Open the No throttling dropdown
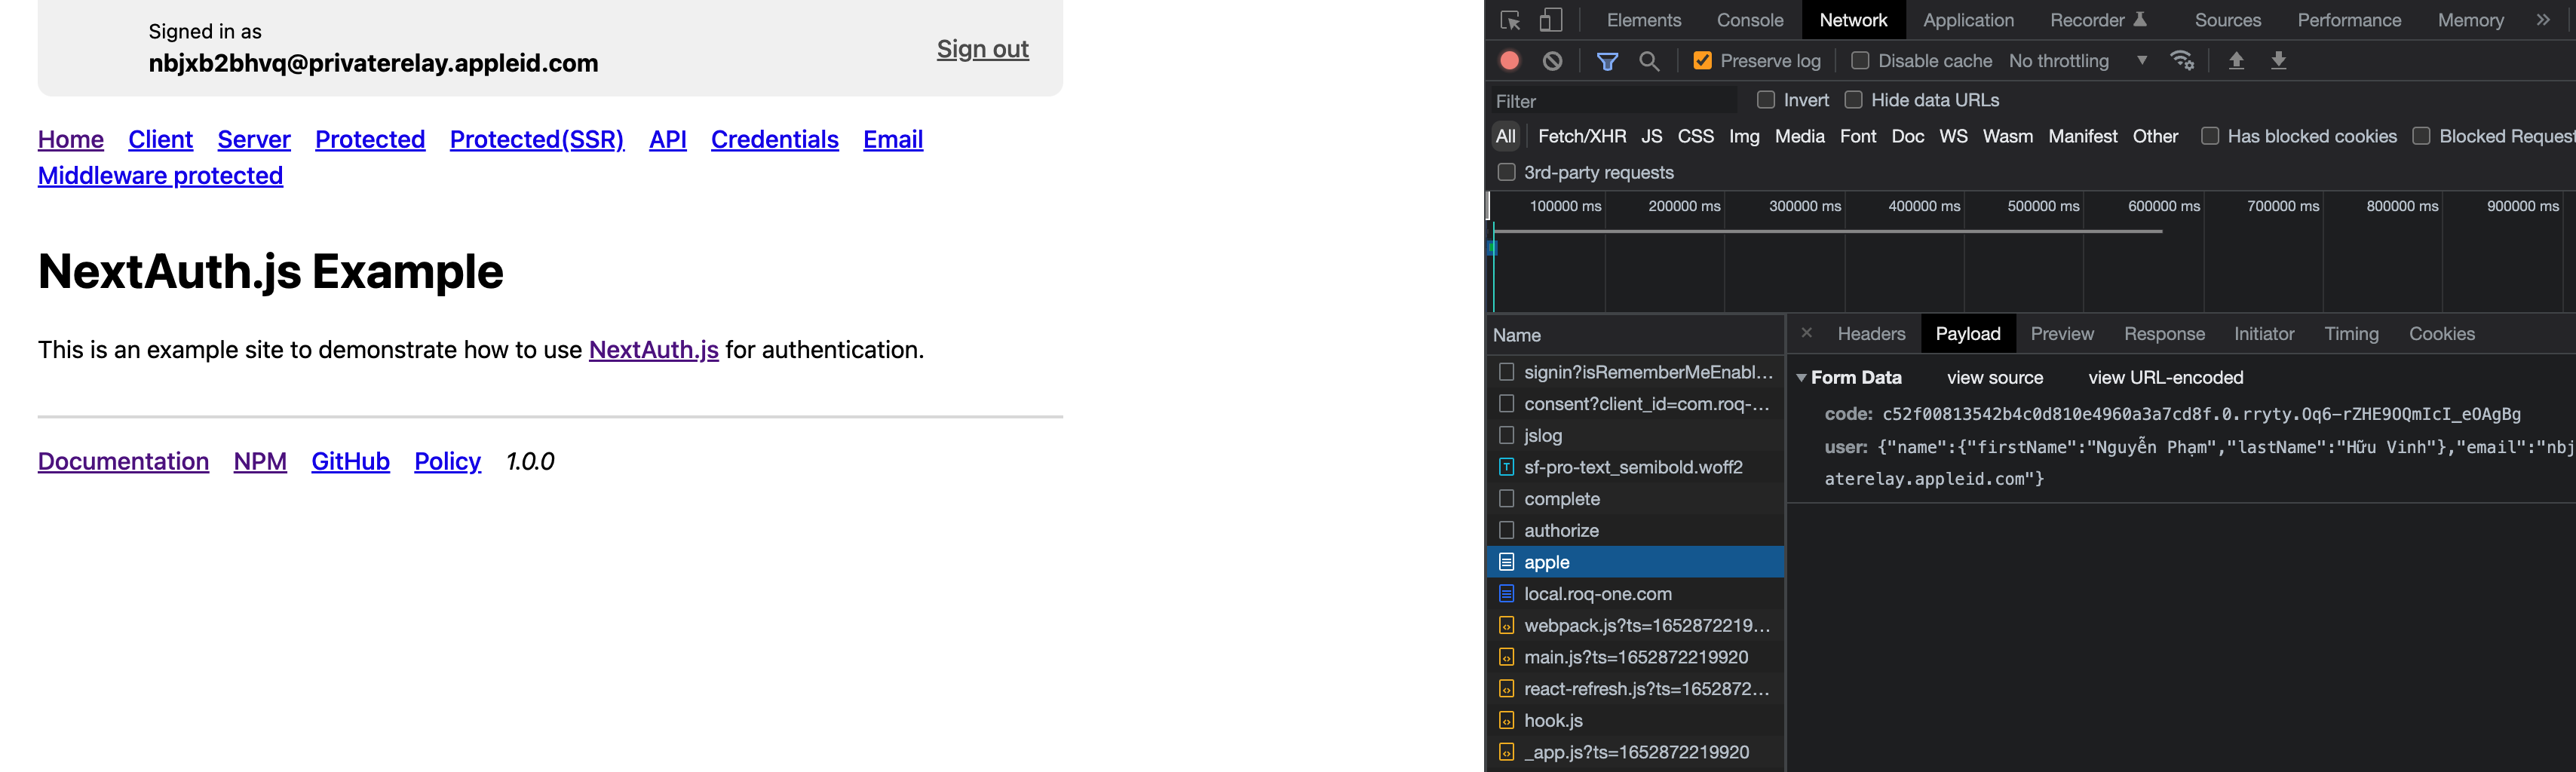 click(x=2078, y=61)
